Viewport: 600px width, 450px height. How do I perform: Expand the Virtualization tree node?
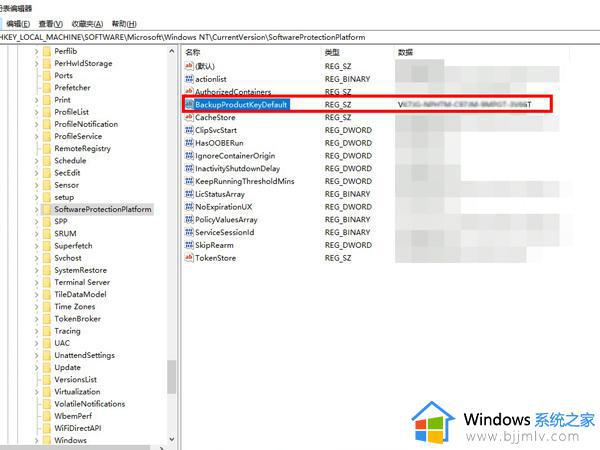pos(36,392)
